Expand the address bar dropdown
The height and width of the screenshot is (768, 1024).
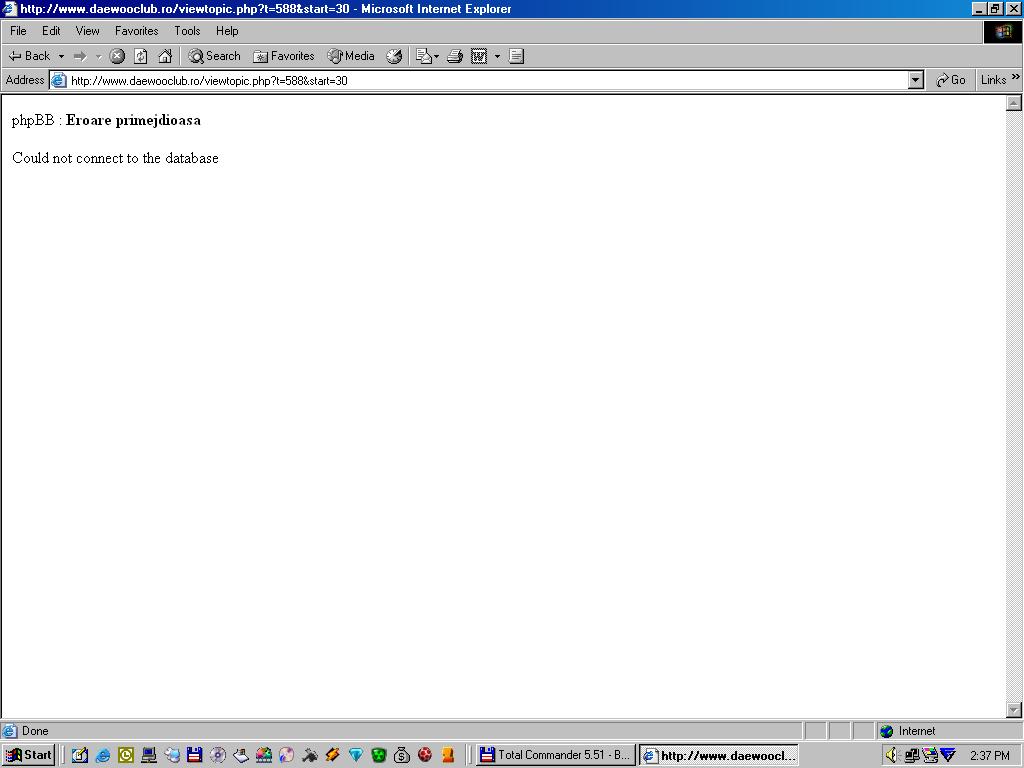click(915, 80)
